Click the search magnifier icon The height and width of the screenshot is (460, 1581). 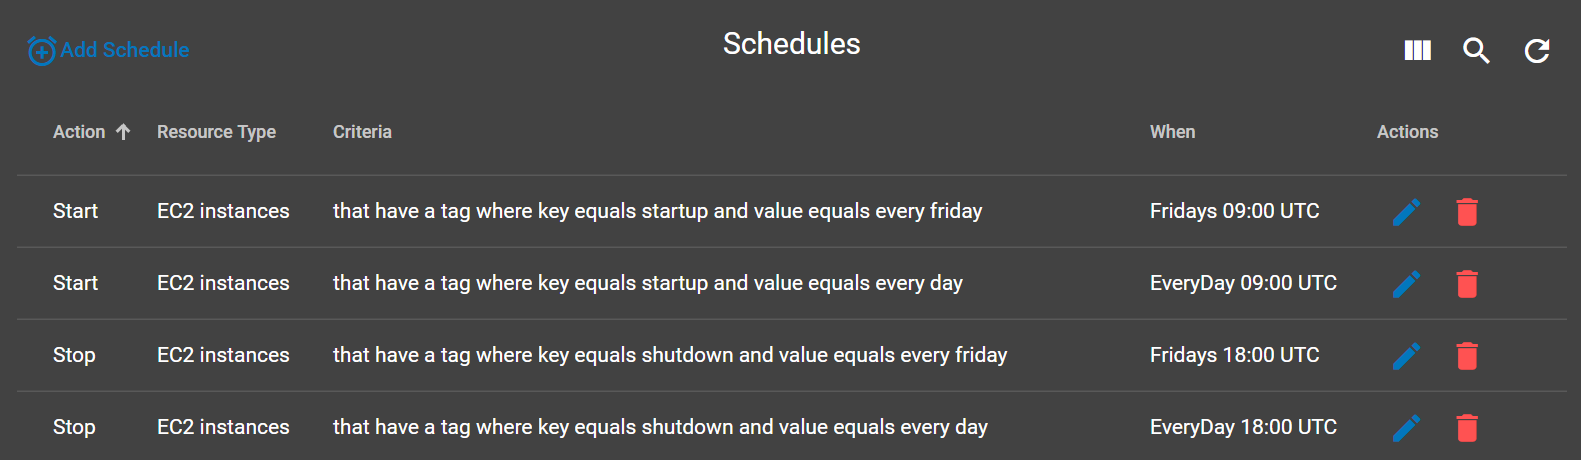click(x=1476, y=50)
